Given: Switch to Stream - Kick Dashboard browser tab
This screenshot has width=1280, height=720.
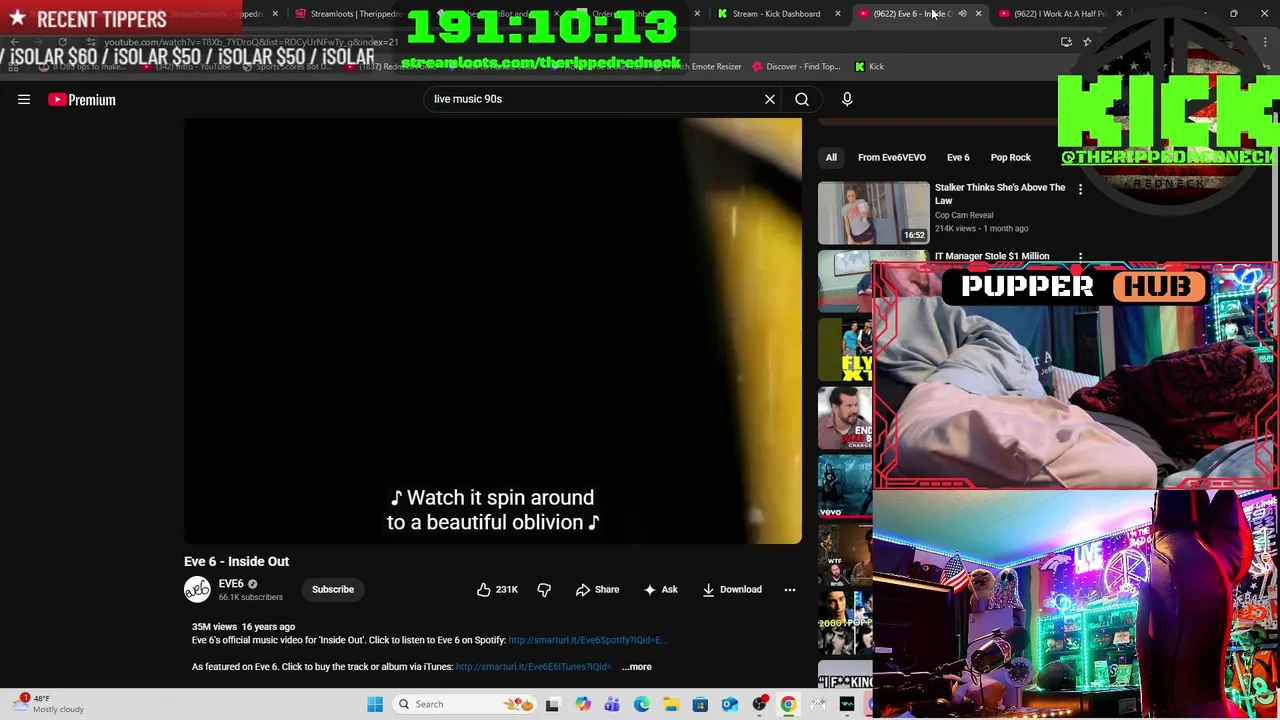Looking at the screenshot, I should 776,14.
